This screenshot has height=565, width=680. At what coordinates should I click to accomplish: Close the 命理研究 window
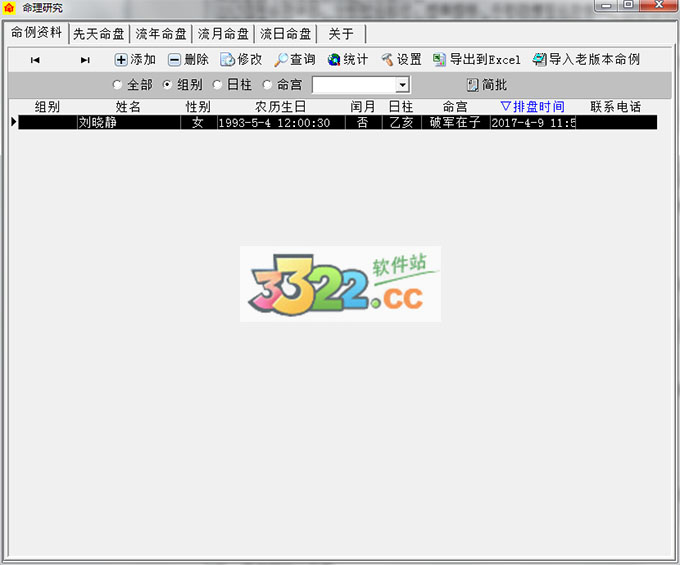pyautogui.click(x=658, y=5)
